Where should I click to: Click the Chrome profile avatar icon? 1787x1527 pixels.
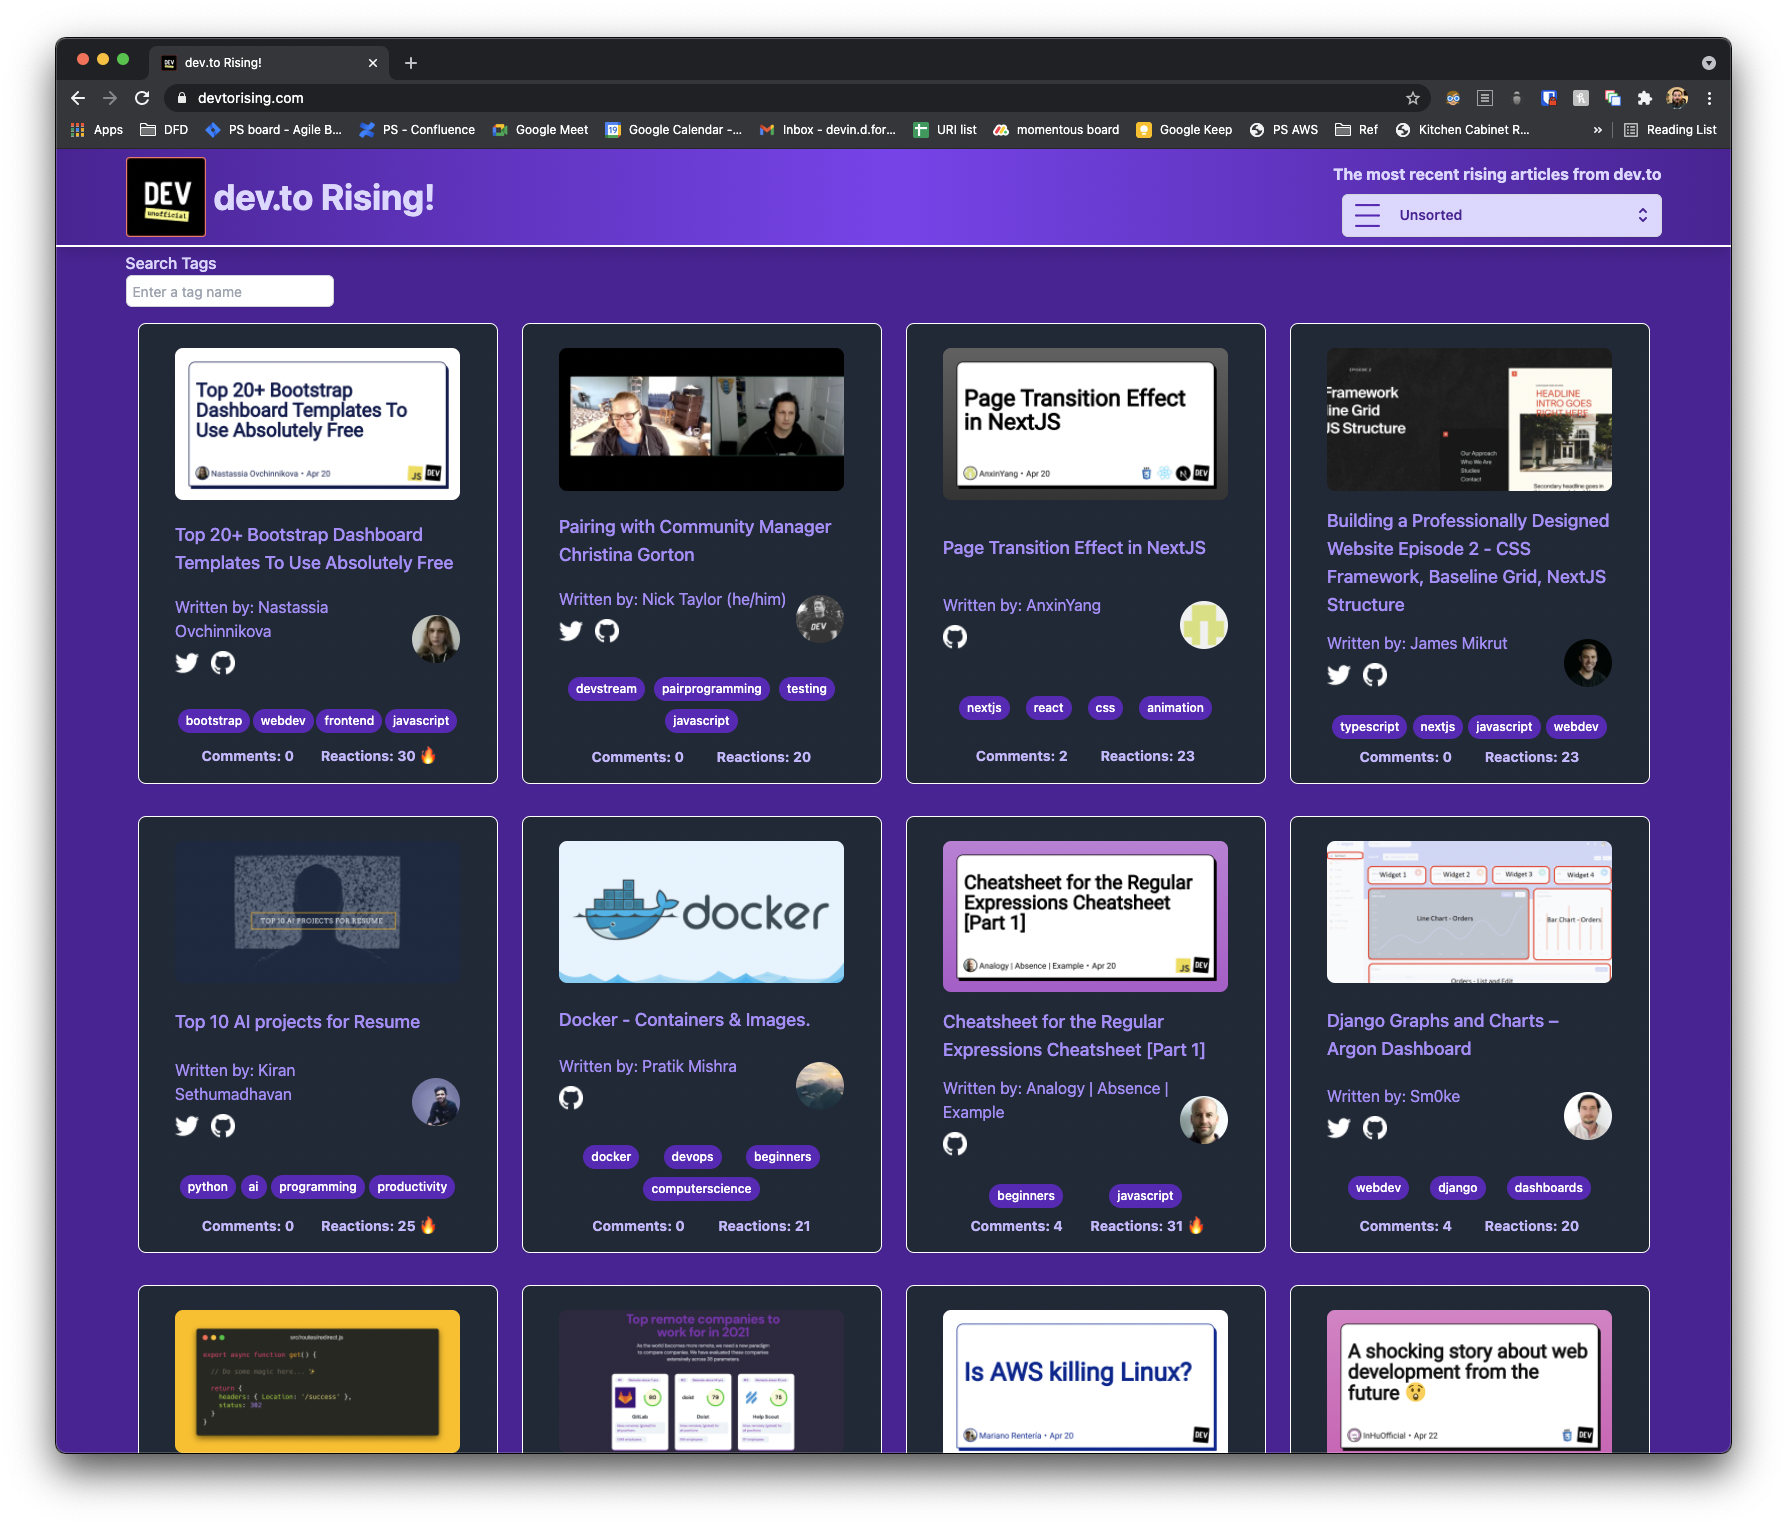pyautogui.click(x=1676, y=98)
